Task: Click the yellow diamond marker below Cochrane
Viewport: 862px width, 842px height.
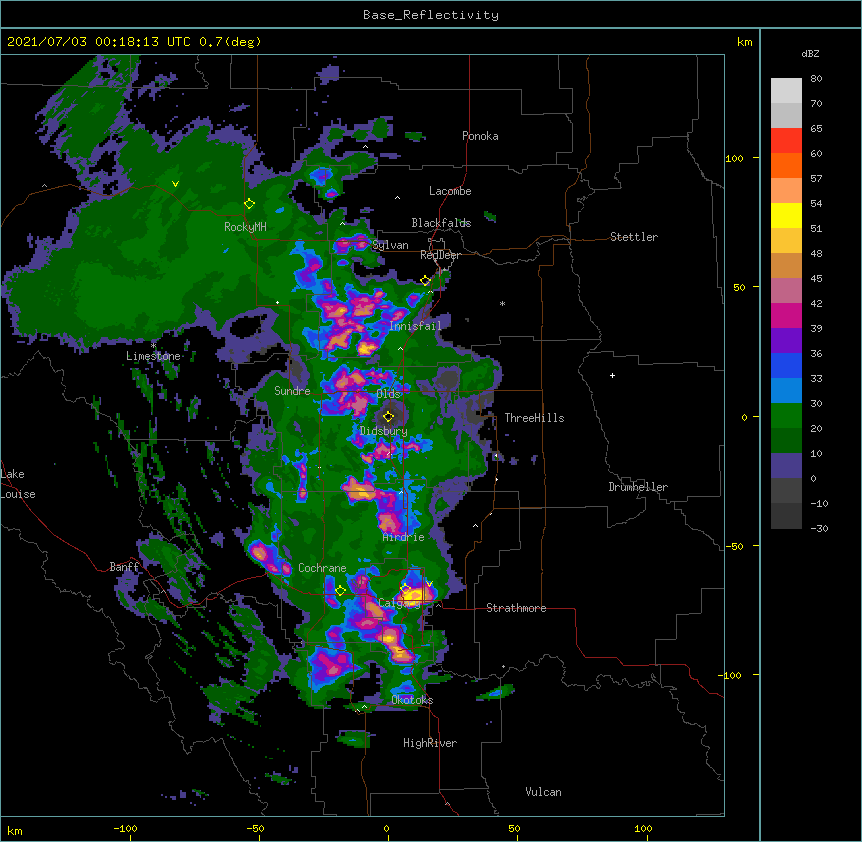Action: (340, 591)
